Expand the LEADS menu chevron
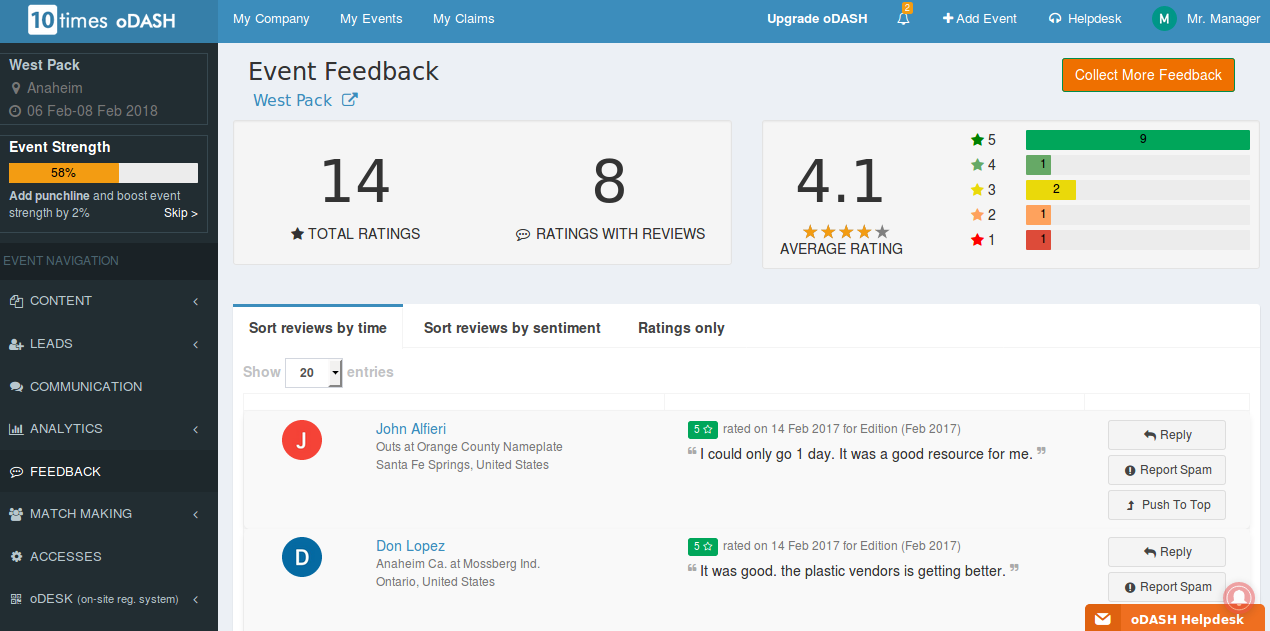The height and width of the screenshot is (631, 1270). 196,344
